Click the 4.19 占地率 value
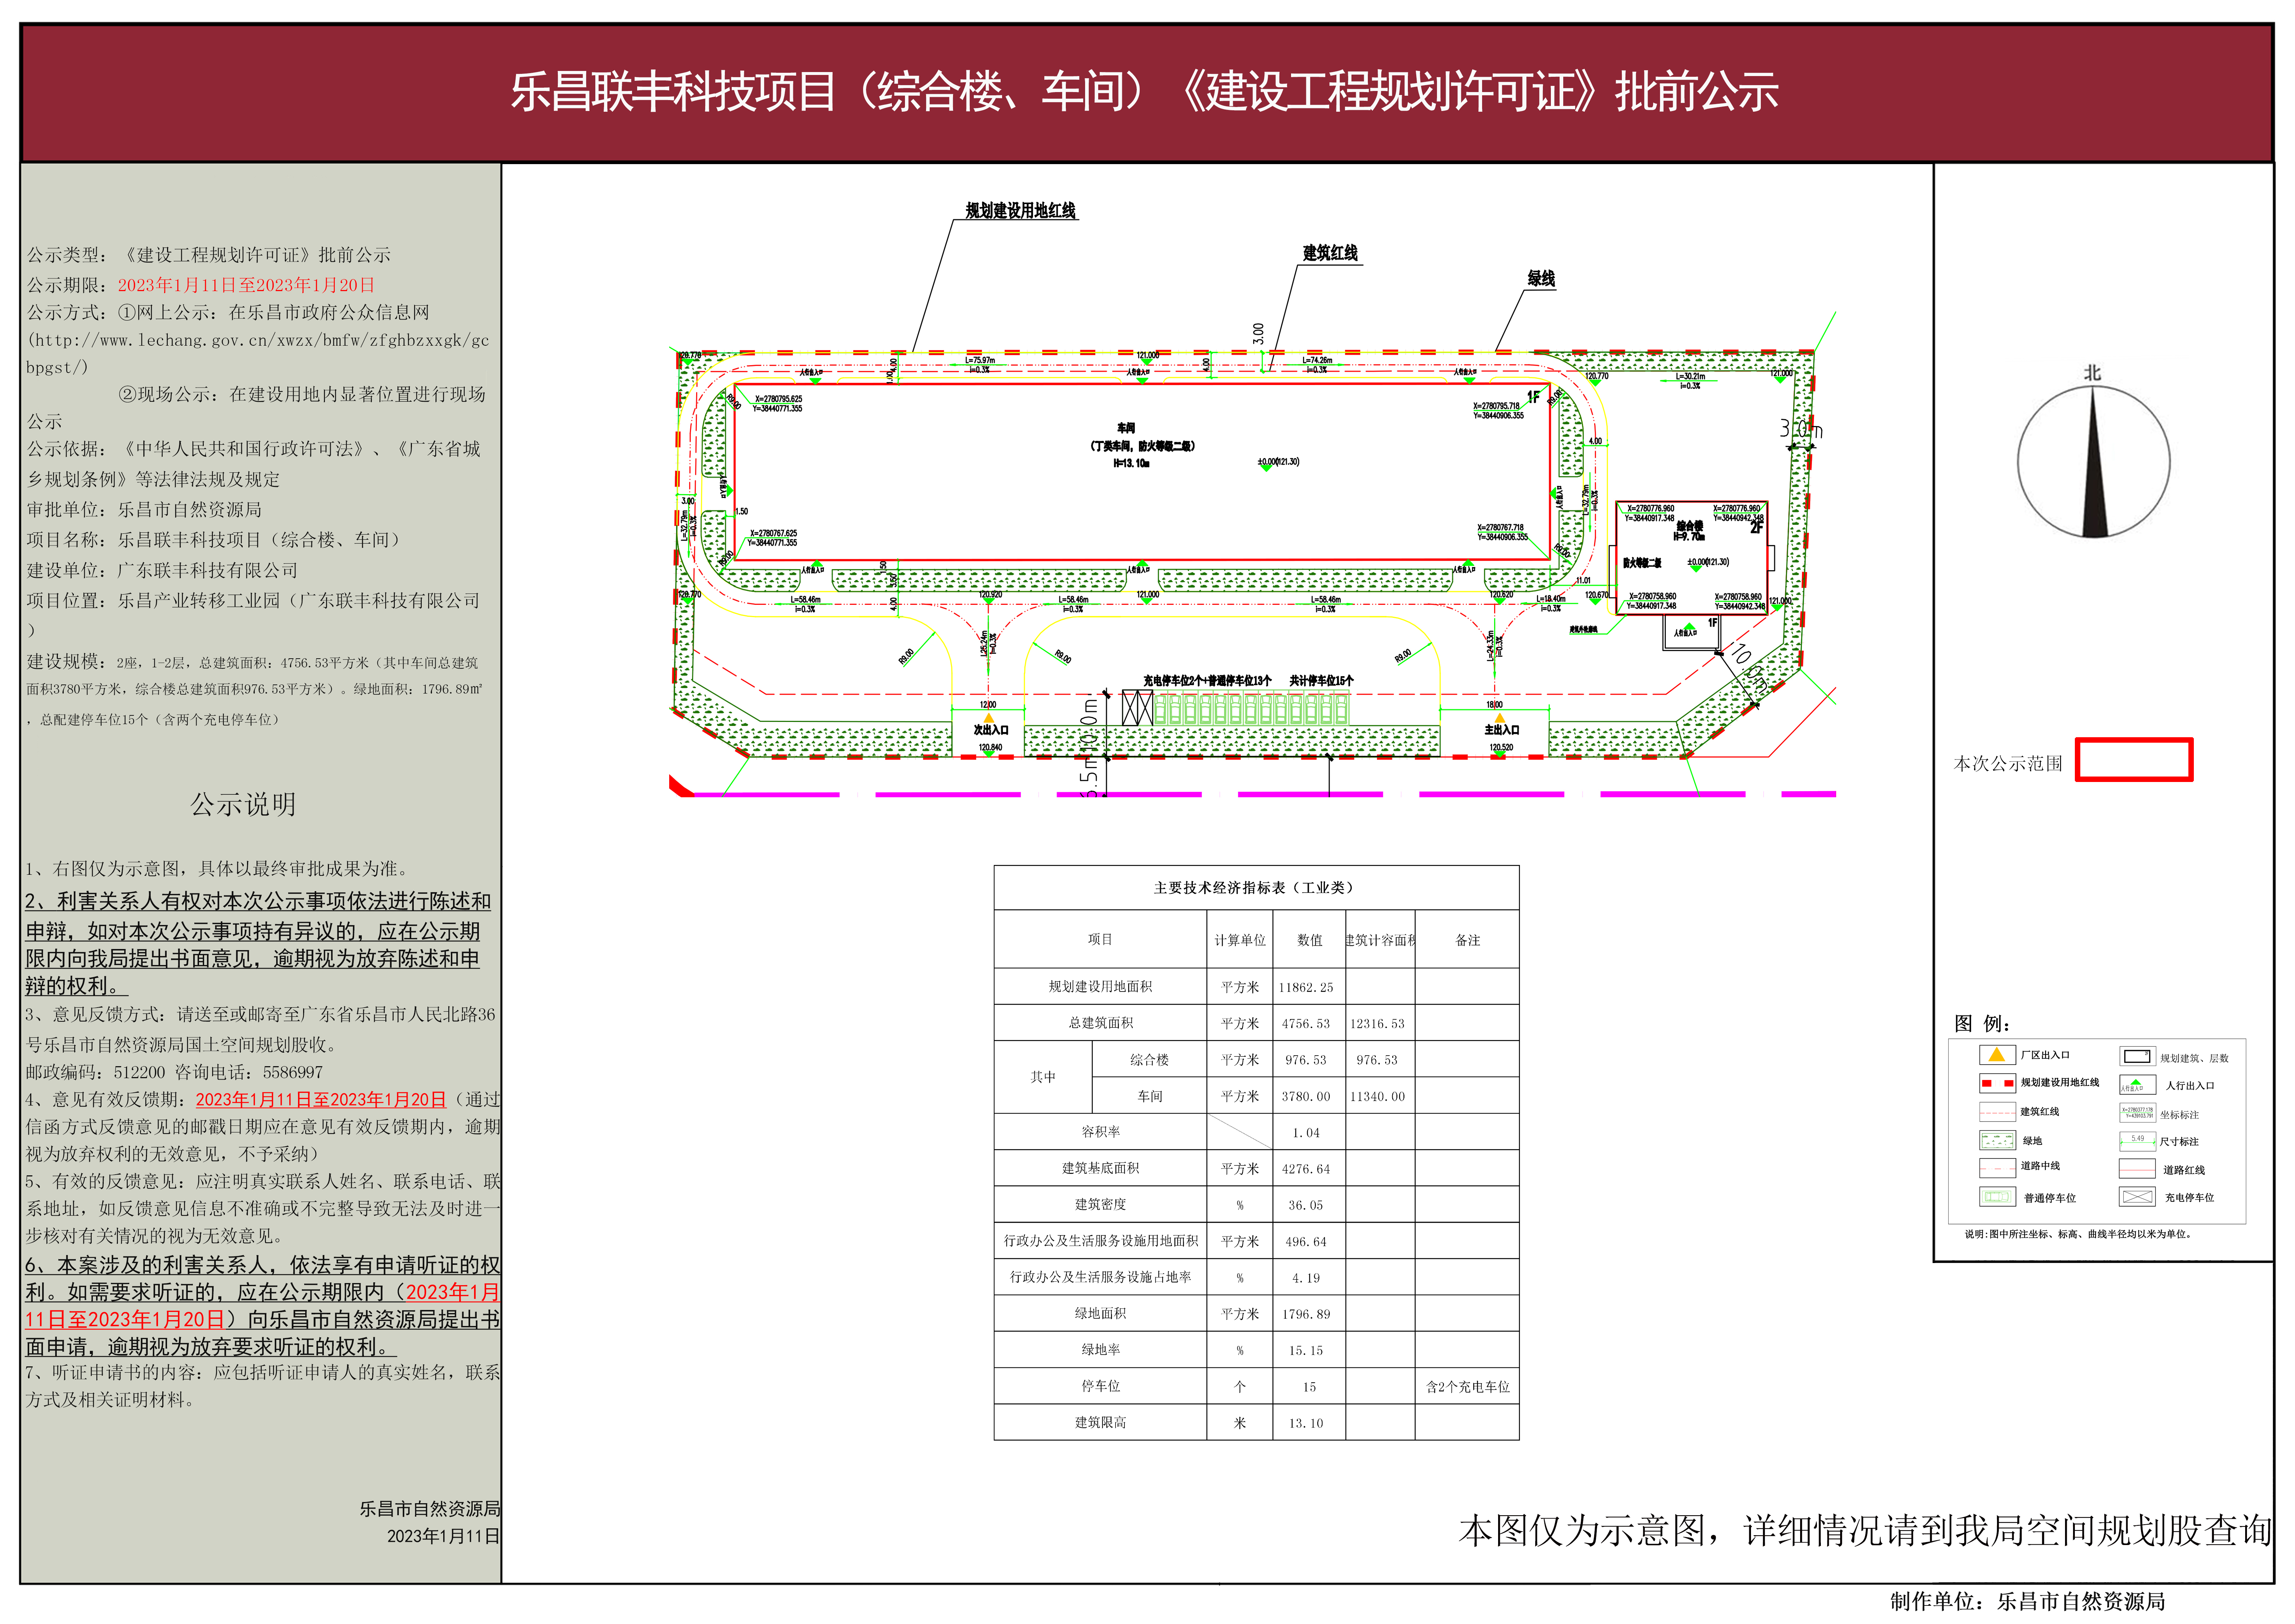2295x1624 pixels. (x=1306, y=1278)
